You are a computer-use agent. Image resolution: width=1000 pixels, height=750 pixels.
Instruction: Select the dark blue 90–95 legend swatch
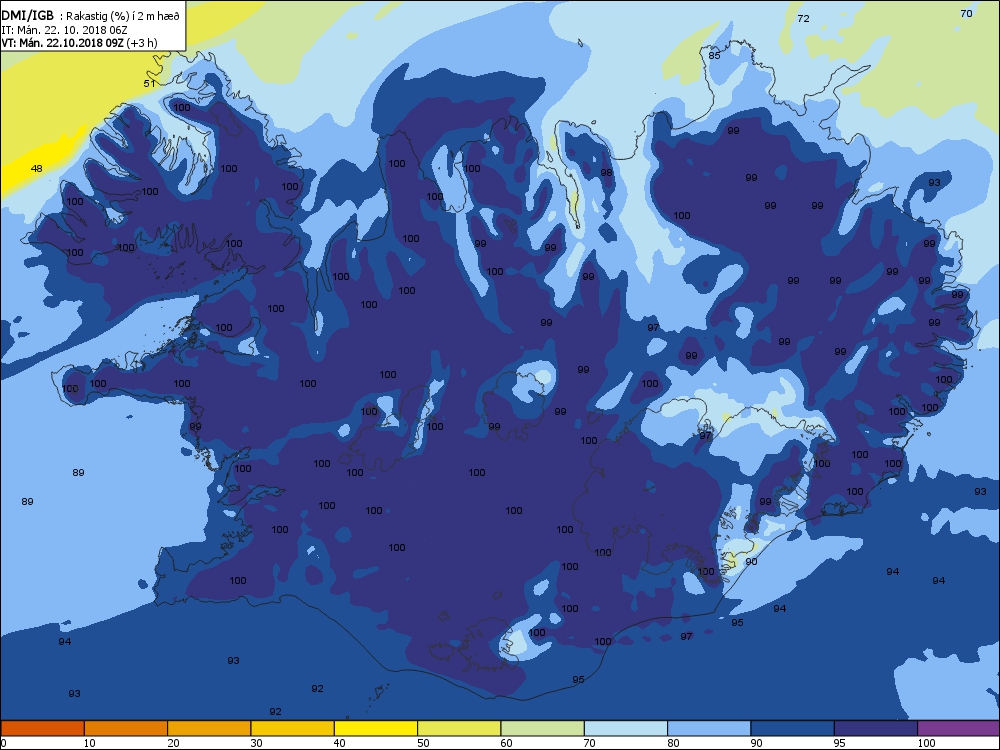tap(793, 728)
